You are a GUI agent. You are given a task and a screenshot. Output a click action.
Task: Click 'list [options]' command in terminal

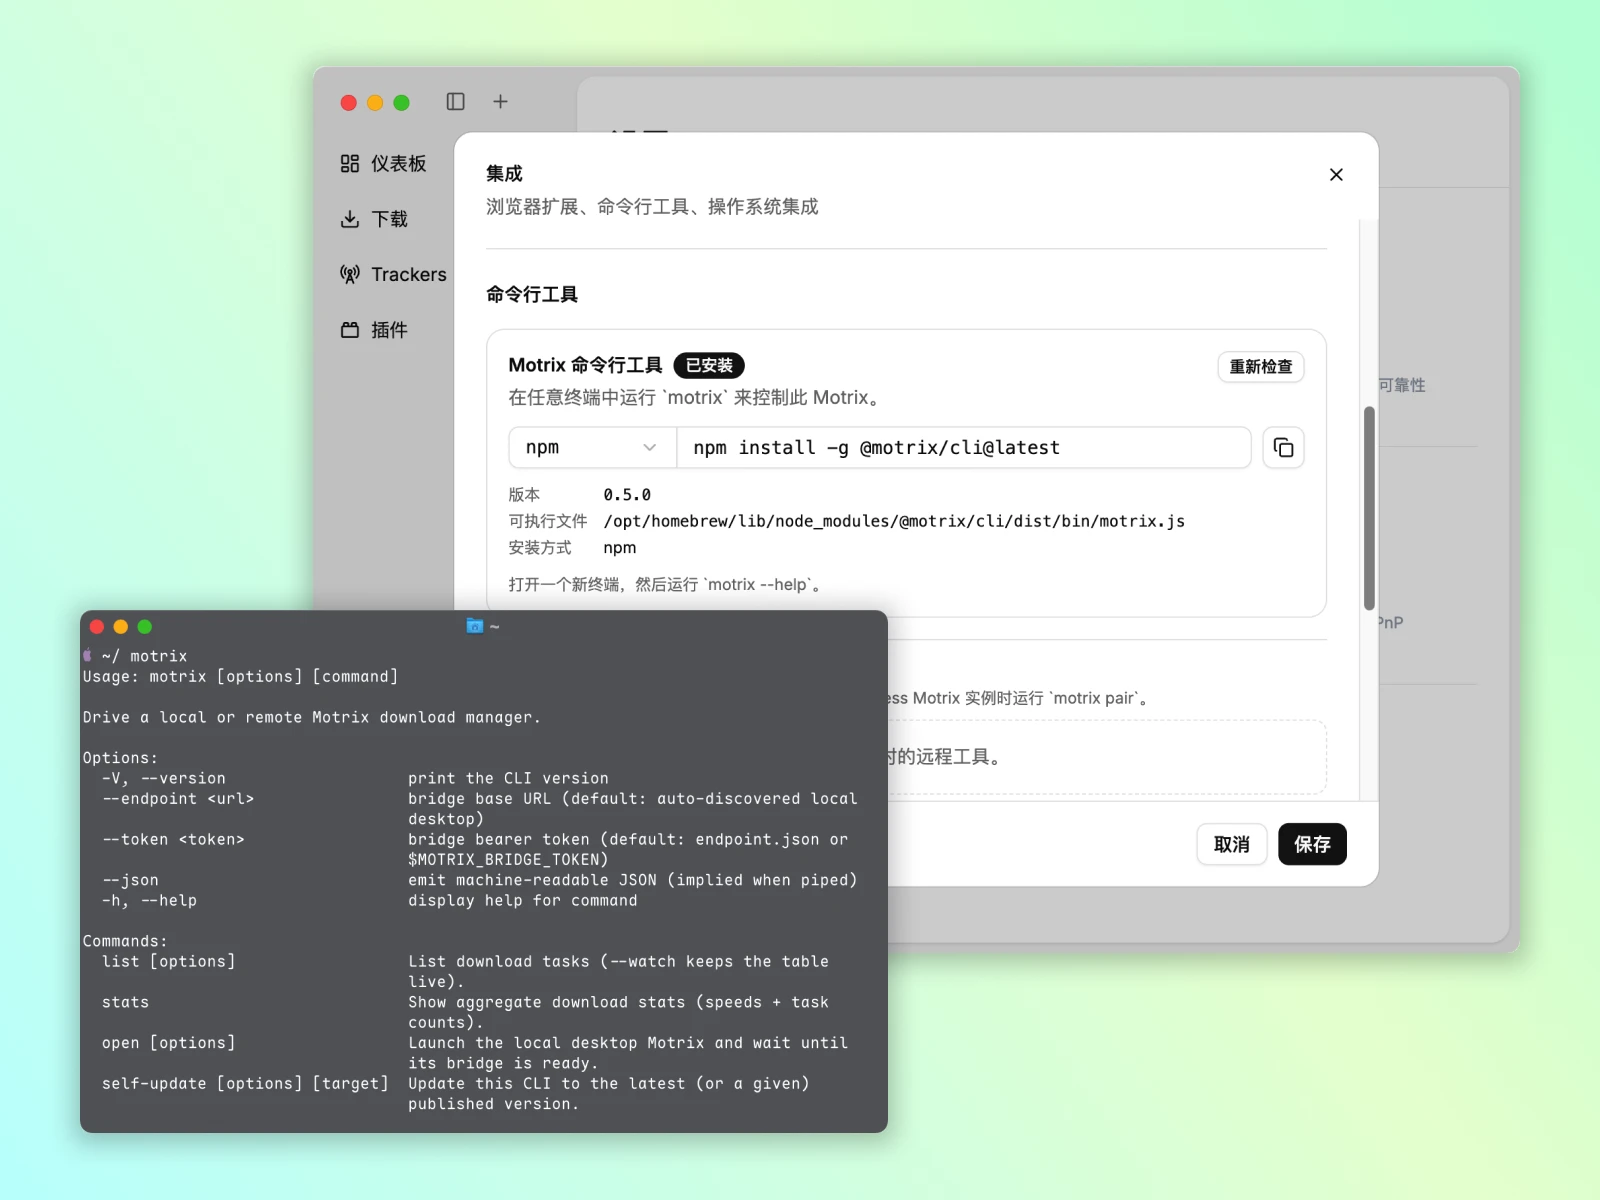click(x=168, y=962)
